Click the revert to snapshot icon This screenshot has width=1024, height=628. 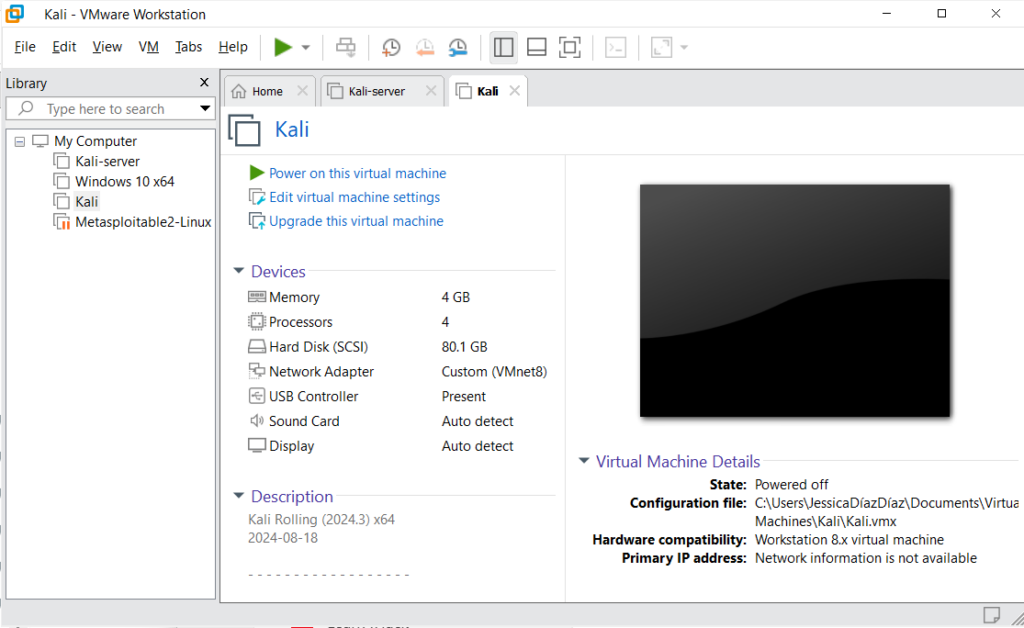point(424,47)
